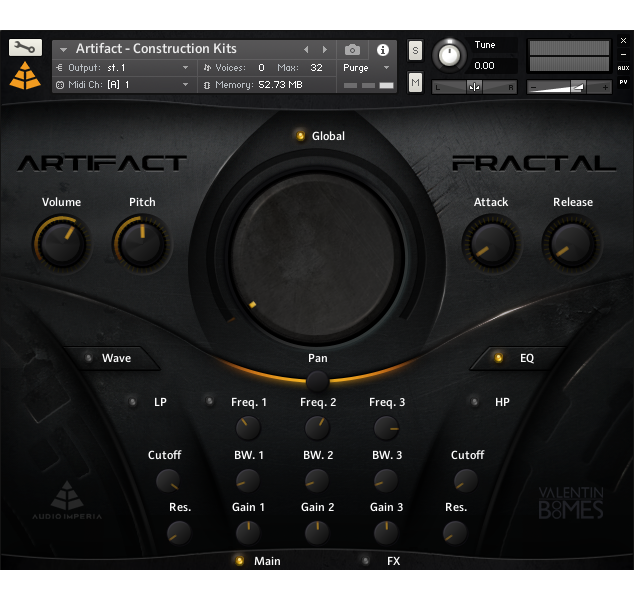Solo the instrument with S button
The image size is (635, 600).
pyautogui.click(x=415, y=51)
